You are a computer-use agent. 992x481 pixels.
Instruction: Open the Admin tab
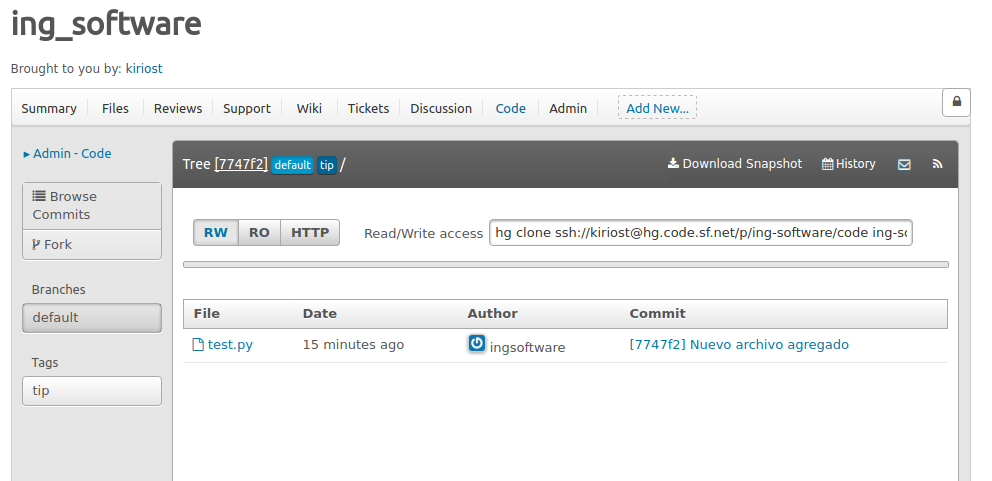point(567,108)
